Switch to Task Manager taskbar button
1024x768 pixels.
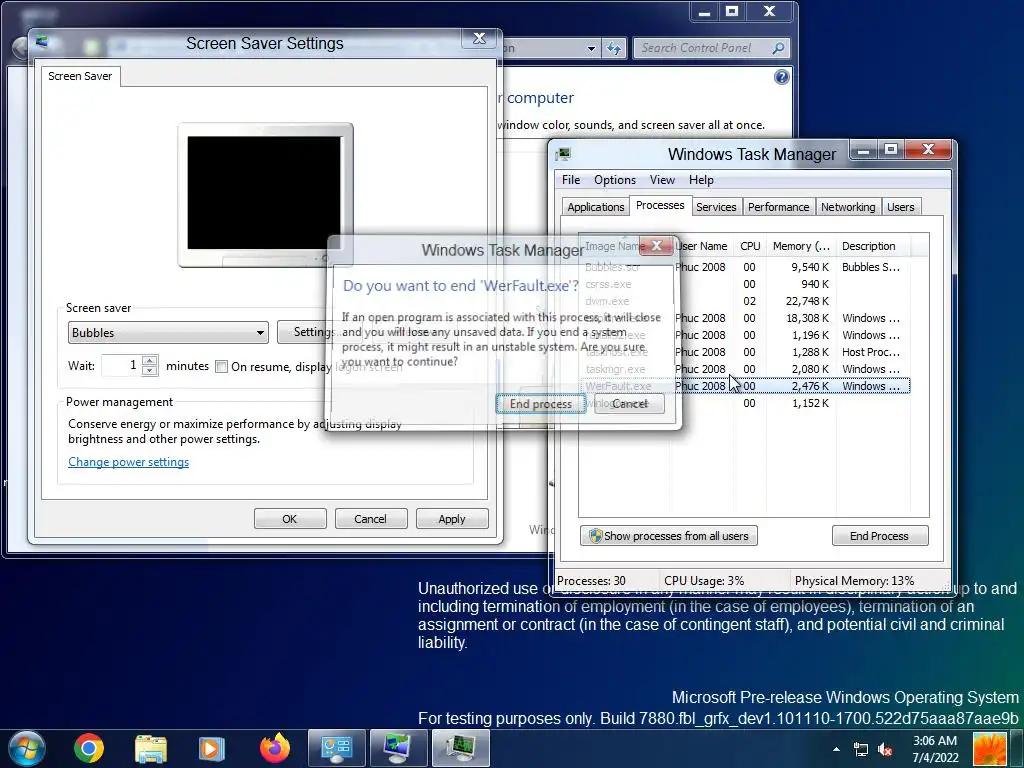(x=461, y=748)
